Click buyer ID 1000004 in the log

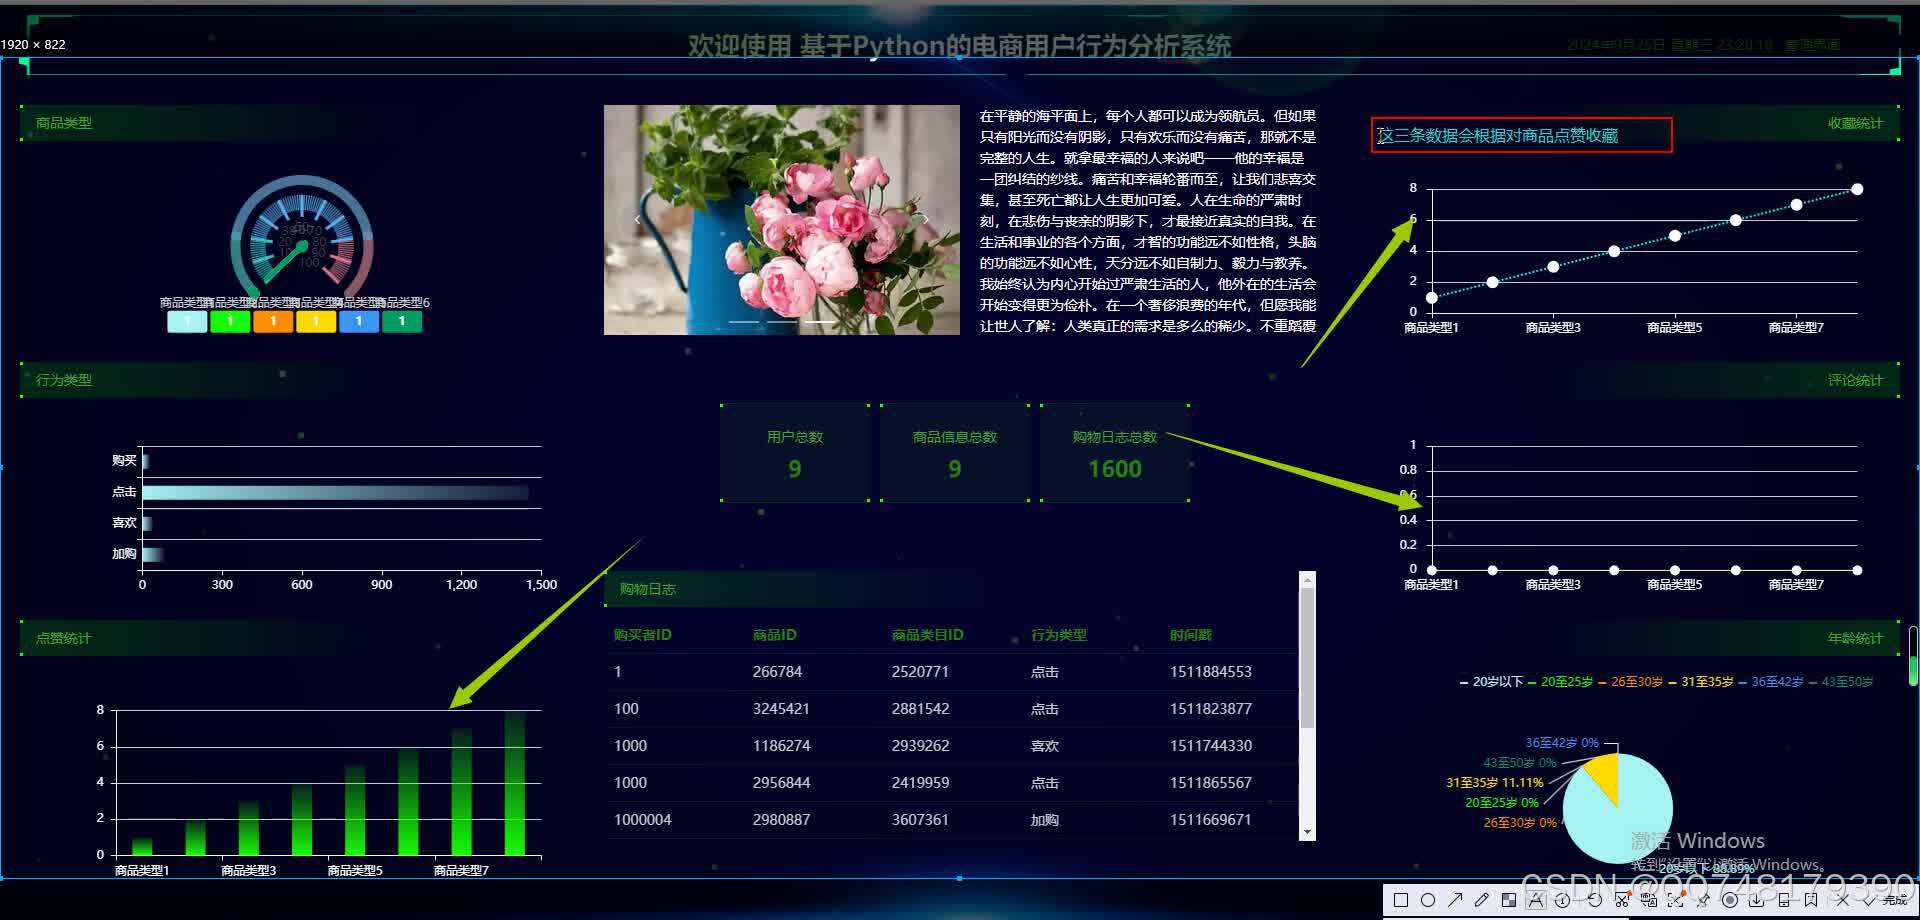[x=642, y=820]
